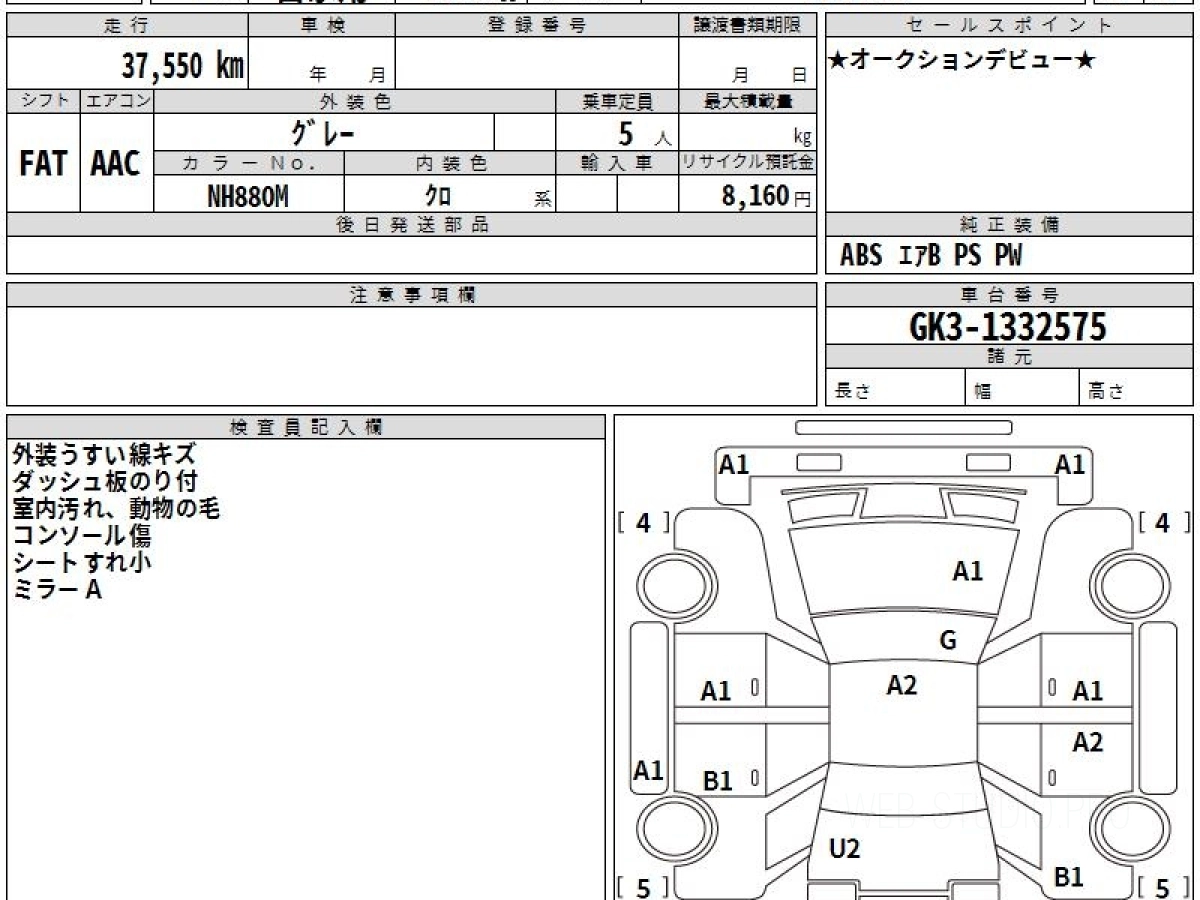Click the A1 mark on left front door
The height and width of the screenshot is (900, 1200).
716,691
